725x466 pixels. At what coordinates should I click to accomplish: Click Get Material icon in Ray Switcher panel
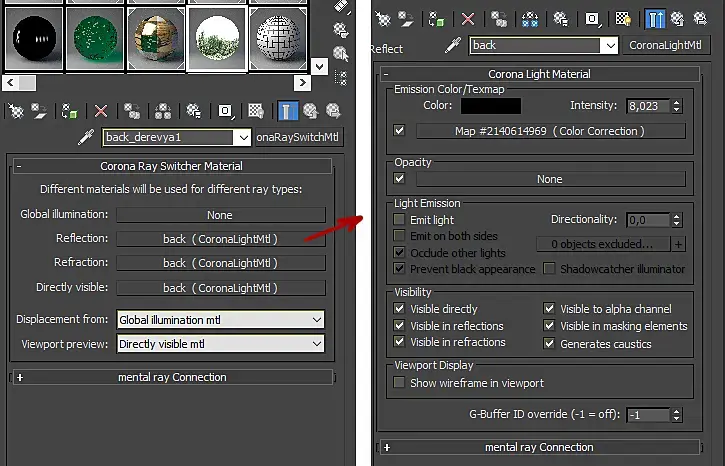16,111
